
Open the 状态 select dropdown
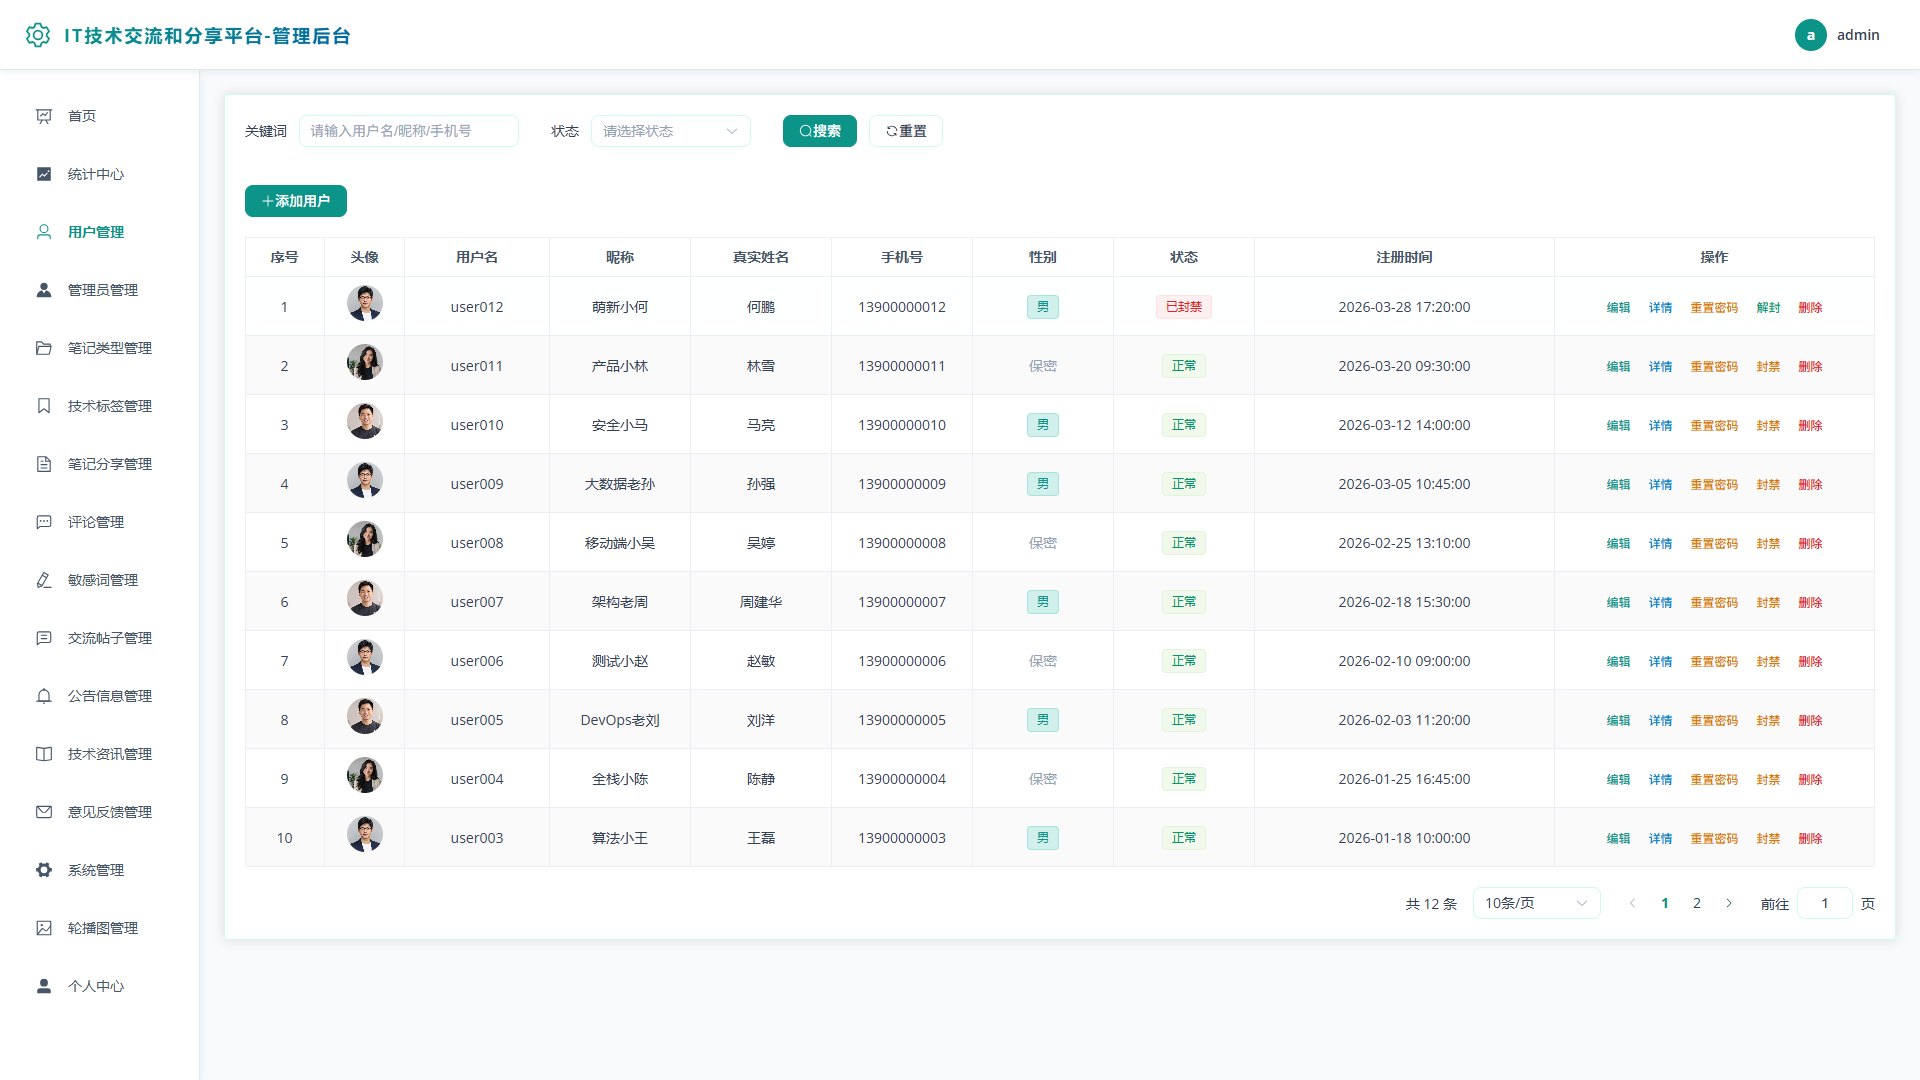(x=671, y=131)
